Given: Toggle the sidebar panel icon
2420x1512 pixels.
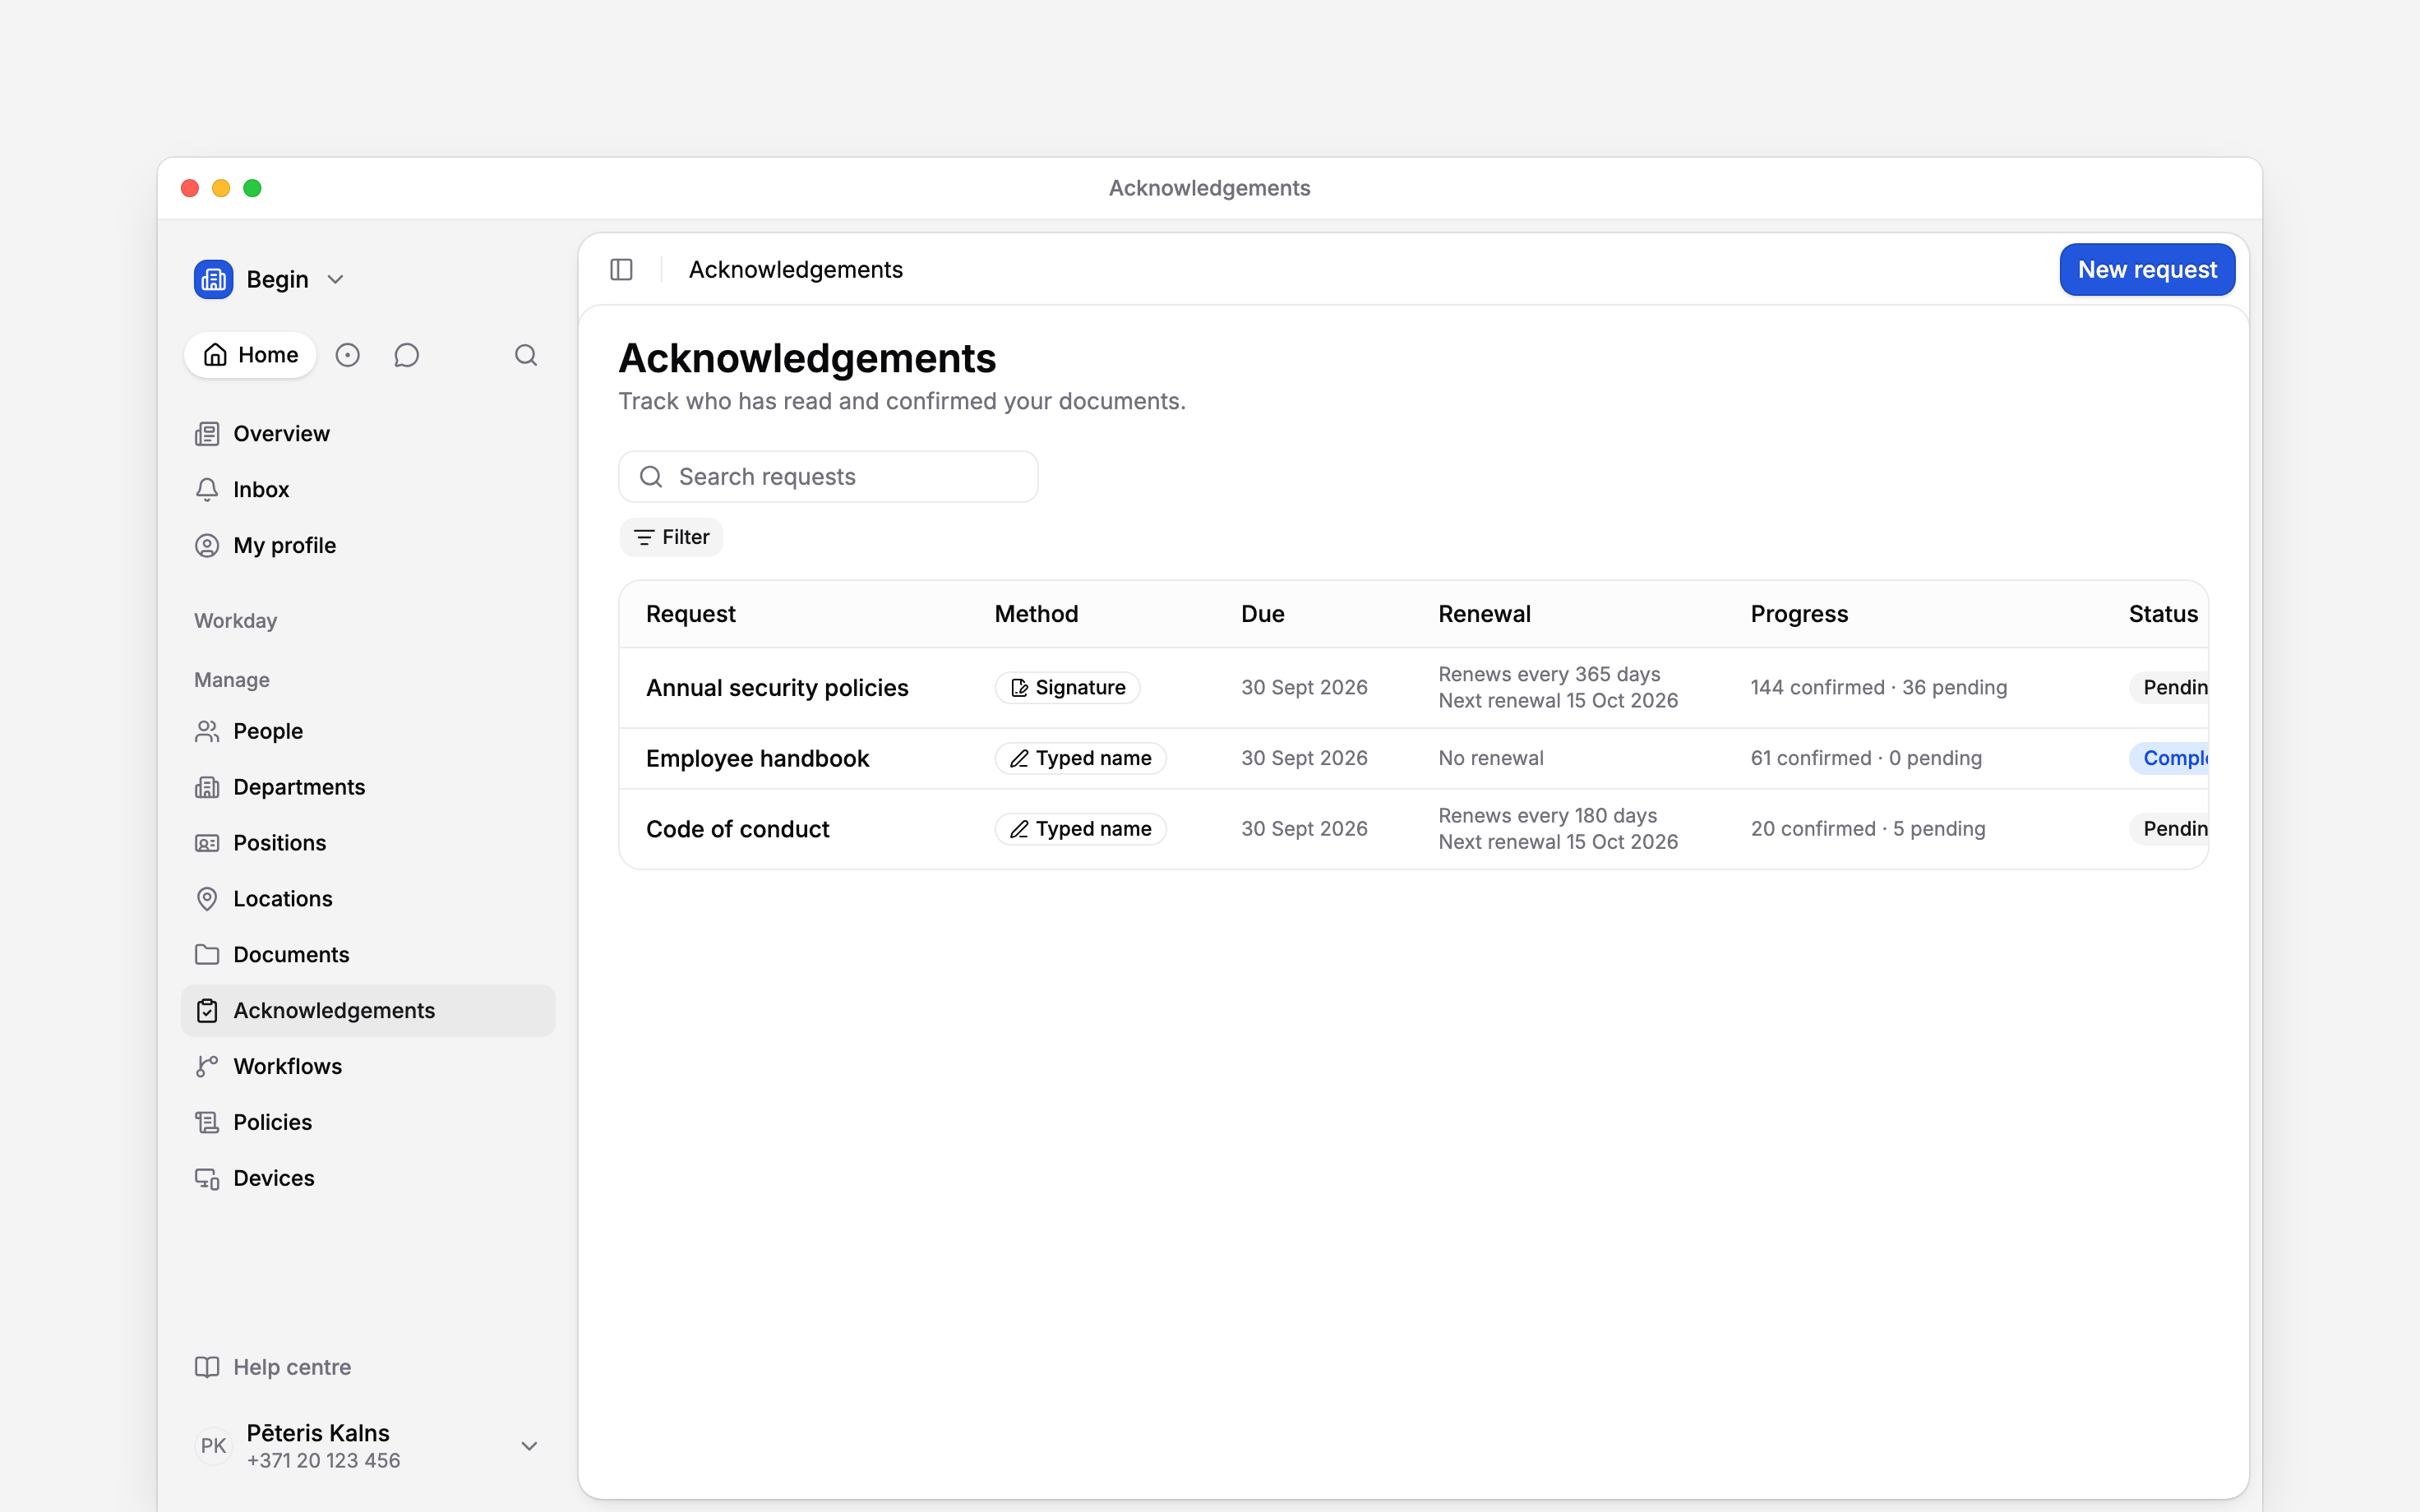Looking at the screenshot, I should click(x=621, y=270).
